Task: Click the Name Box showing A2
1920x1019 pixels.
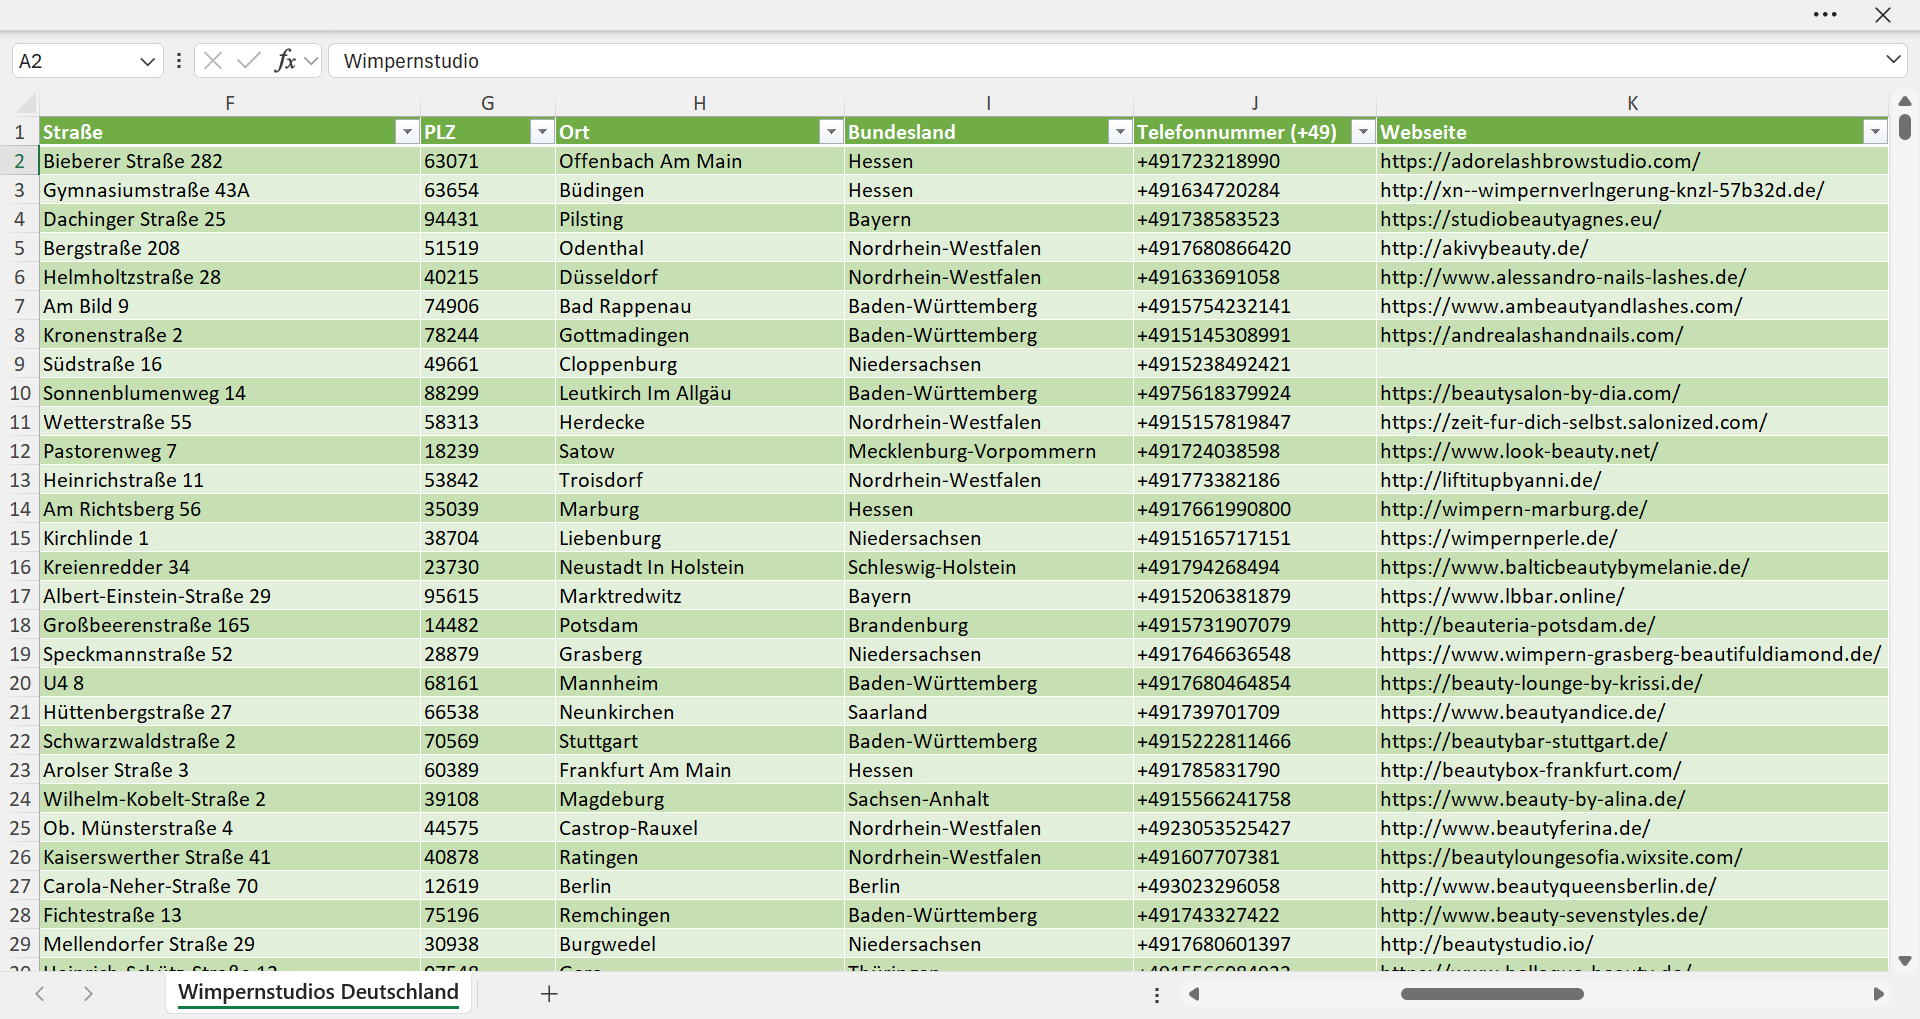Action: coord(75,61)
